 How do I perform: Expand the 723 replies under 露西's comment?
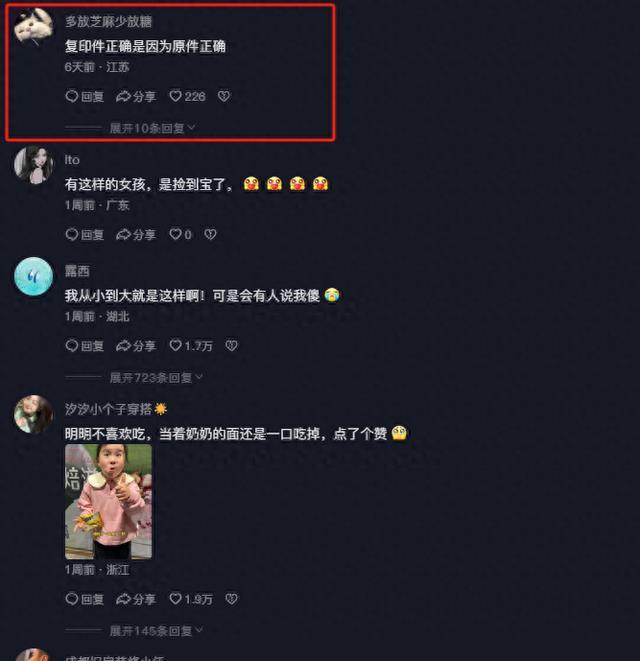point(156,377)
